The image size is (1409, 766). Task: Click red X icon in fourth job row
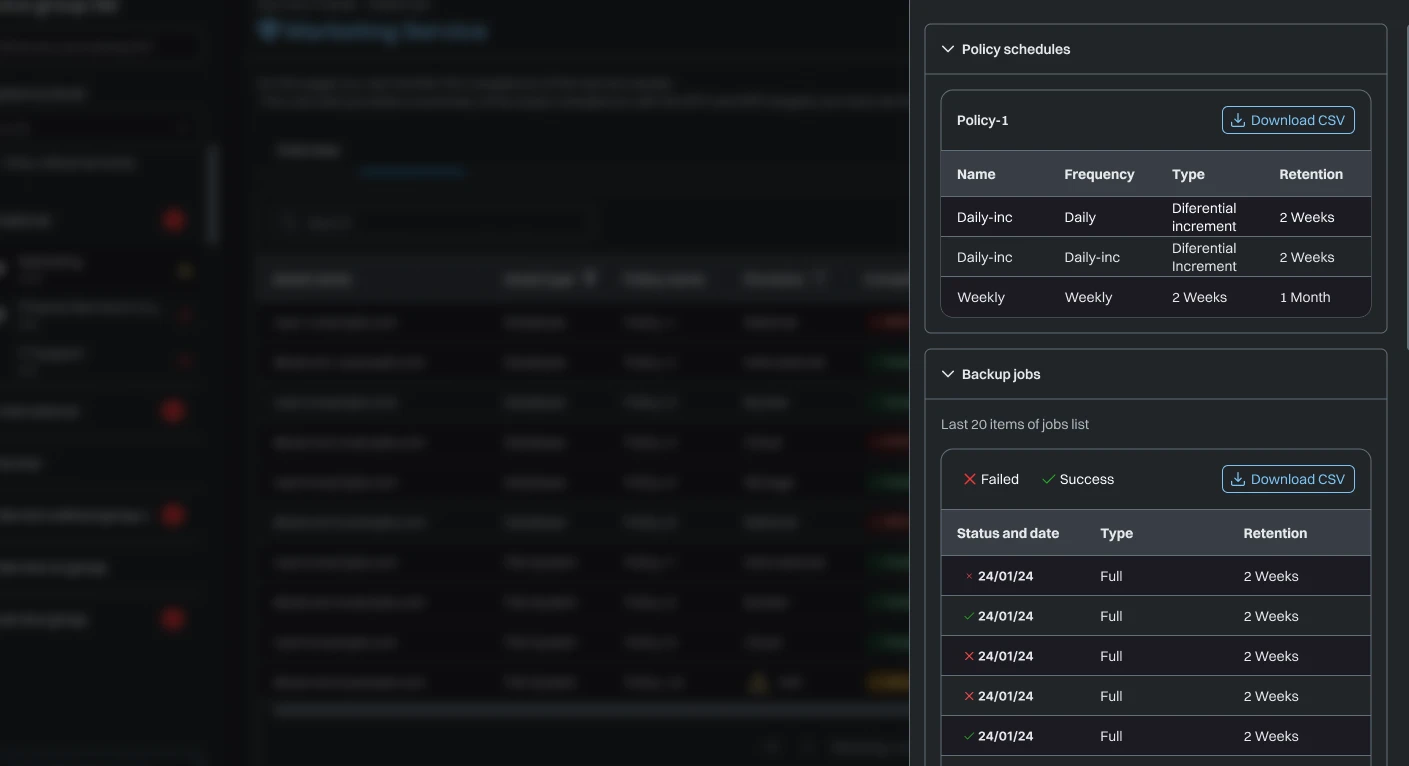coord(968,696)
